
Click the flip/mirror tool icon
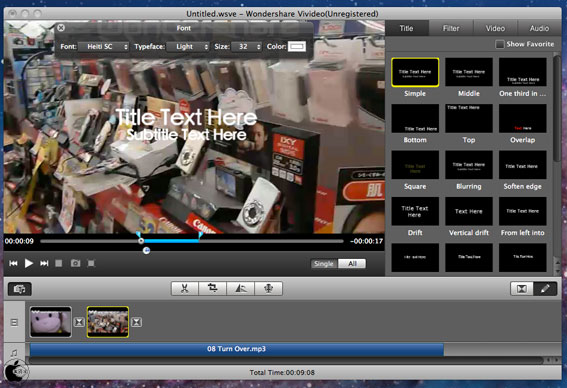point(240,289)
